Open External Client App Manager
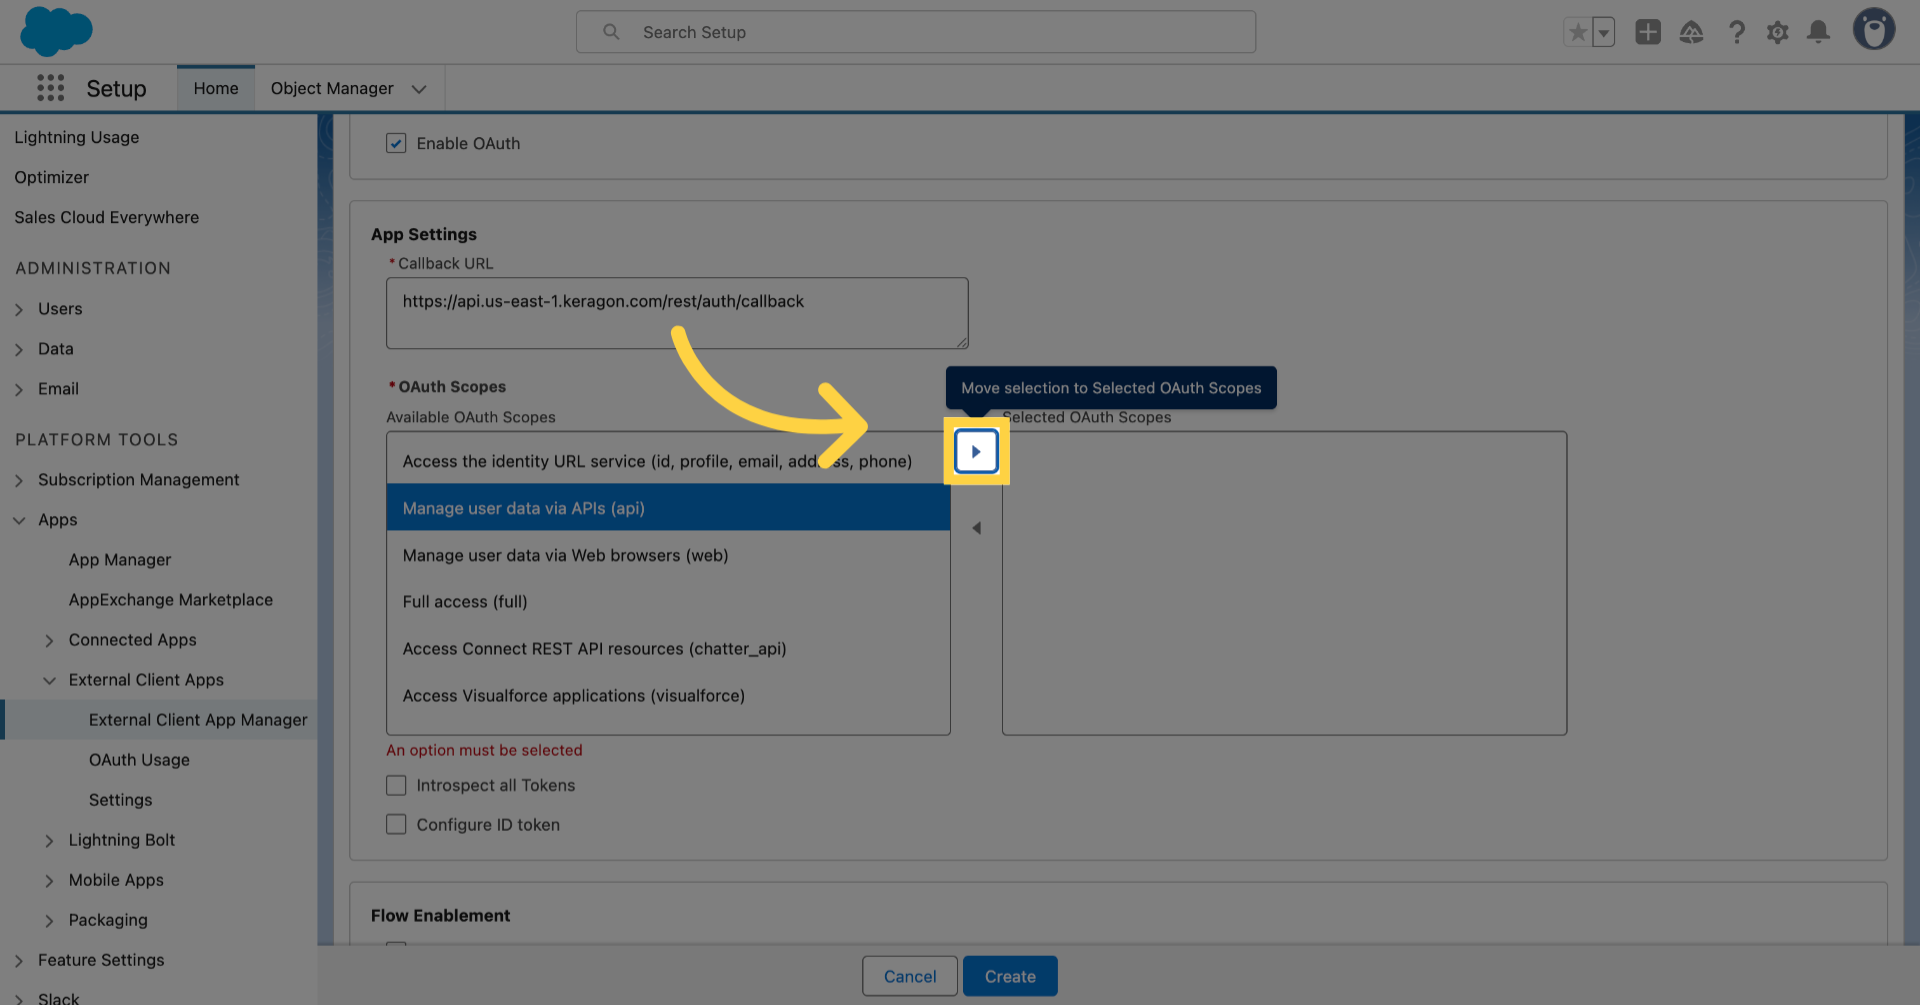 pos(198,720)
